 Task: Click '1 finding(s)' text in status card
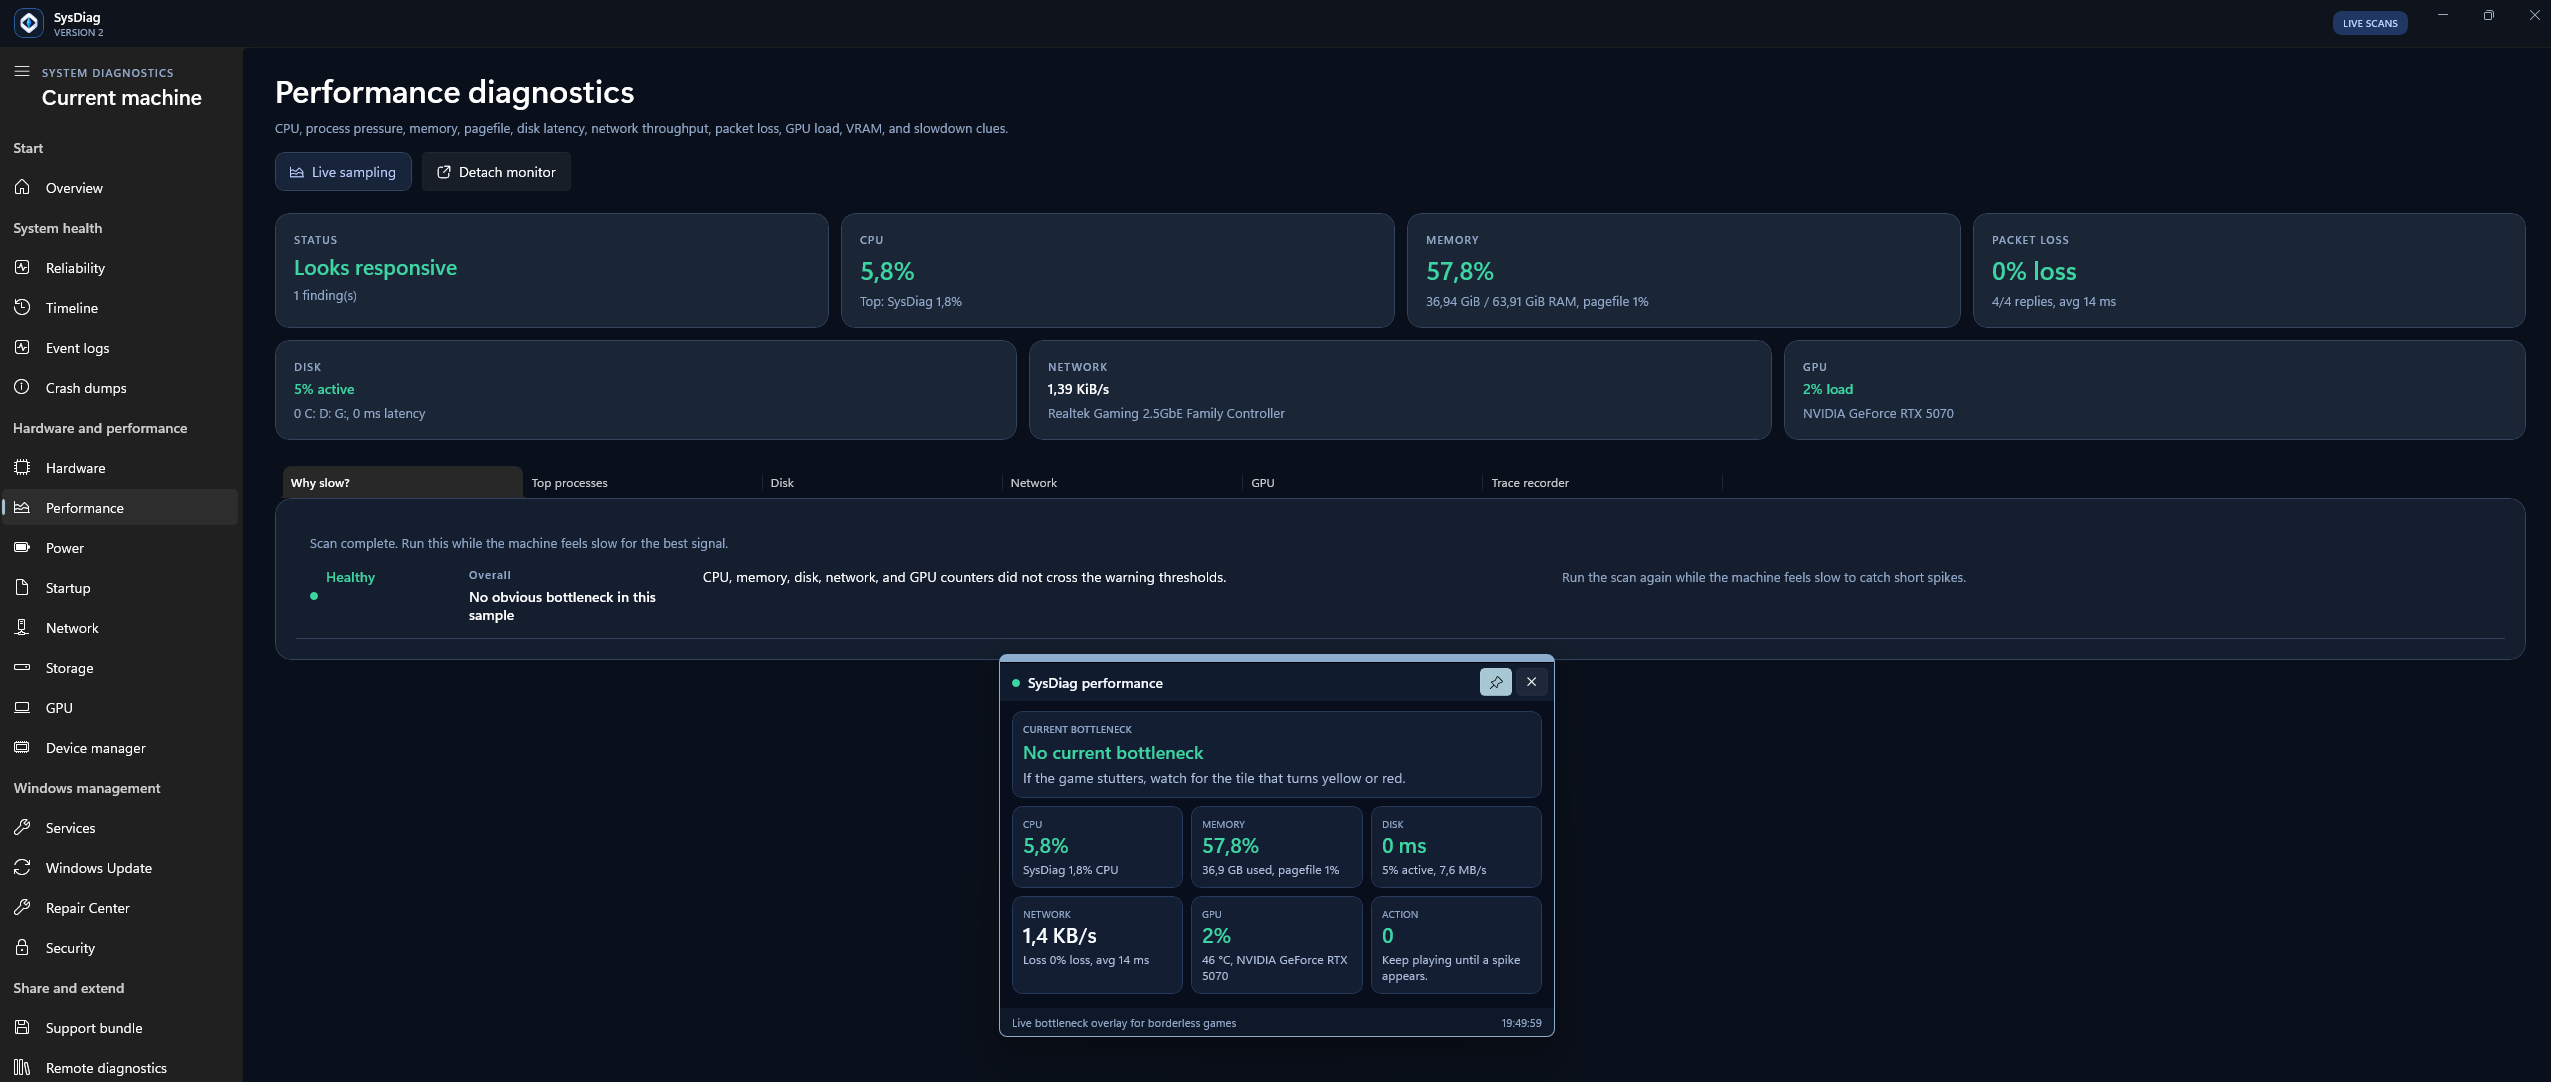[x=325, y=295]
